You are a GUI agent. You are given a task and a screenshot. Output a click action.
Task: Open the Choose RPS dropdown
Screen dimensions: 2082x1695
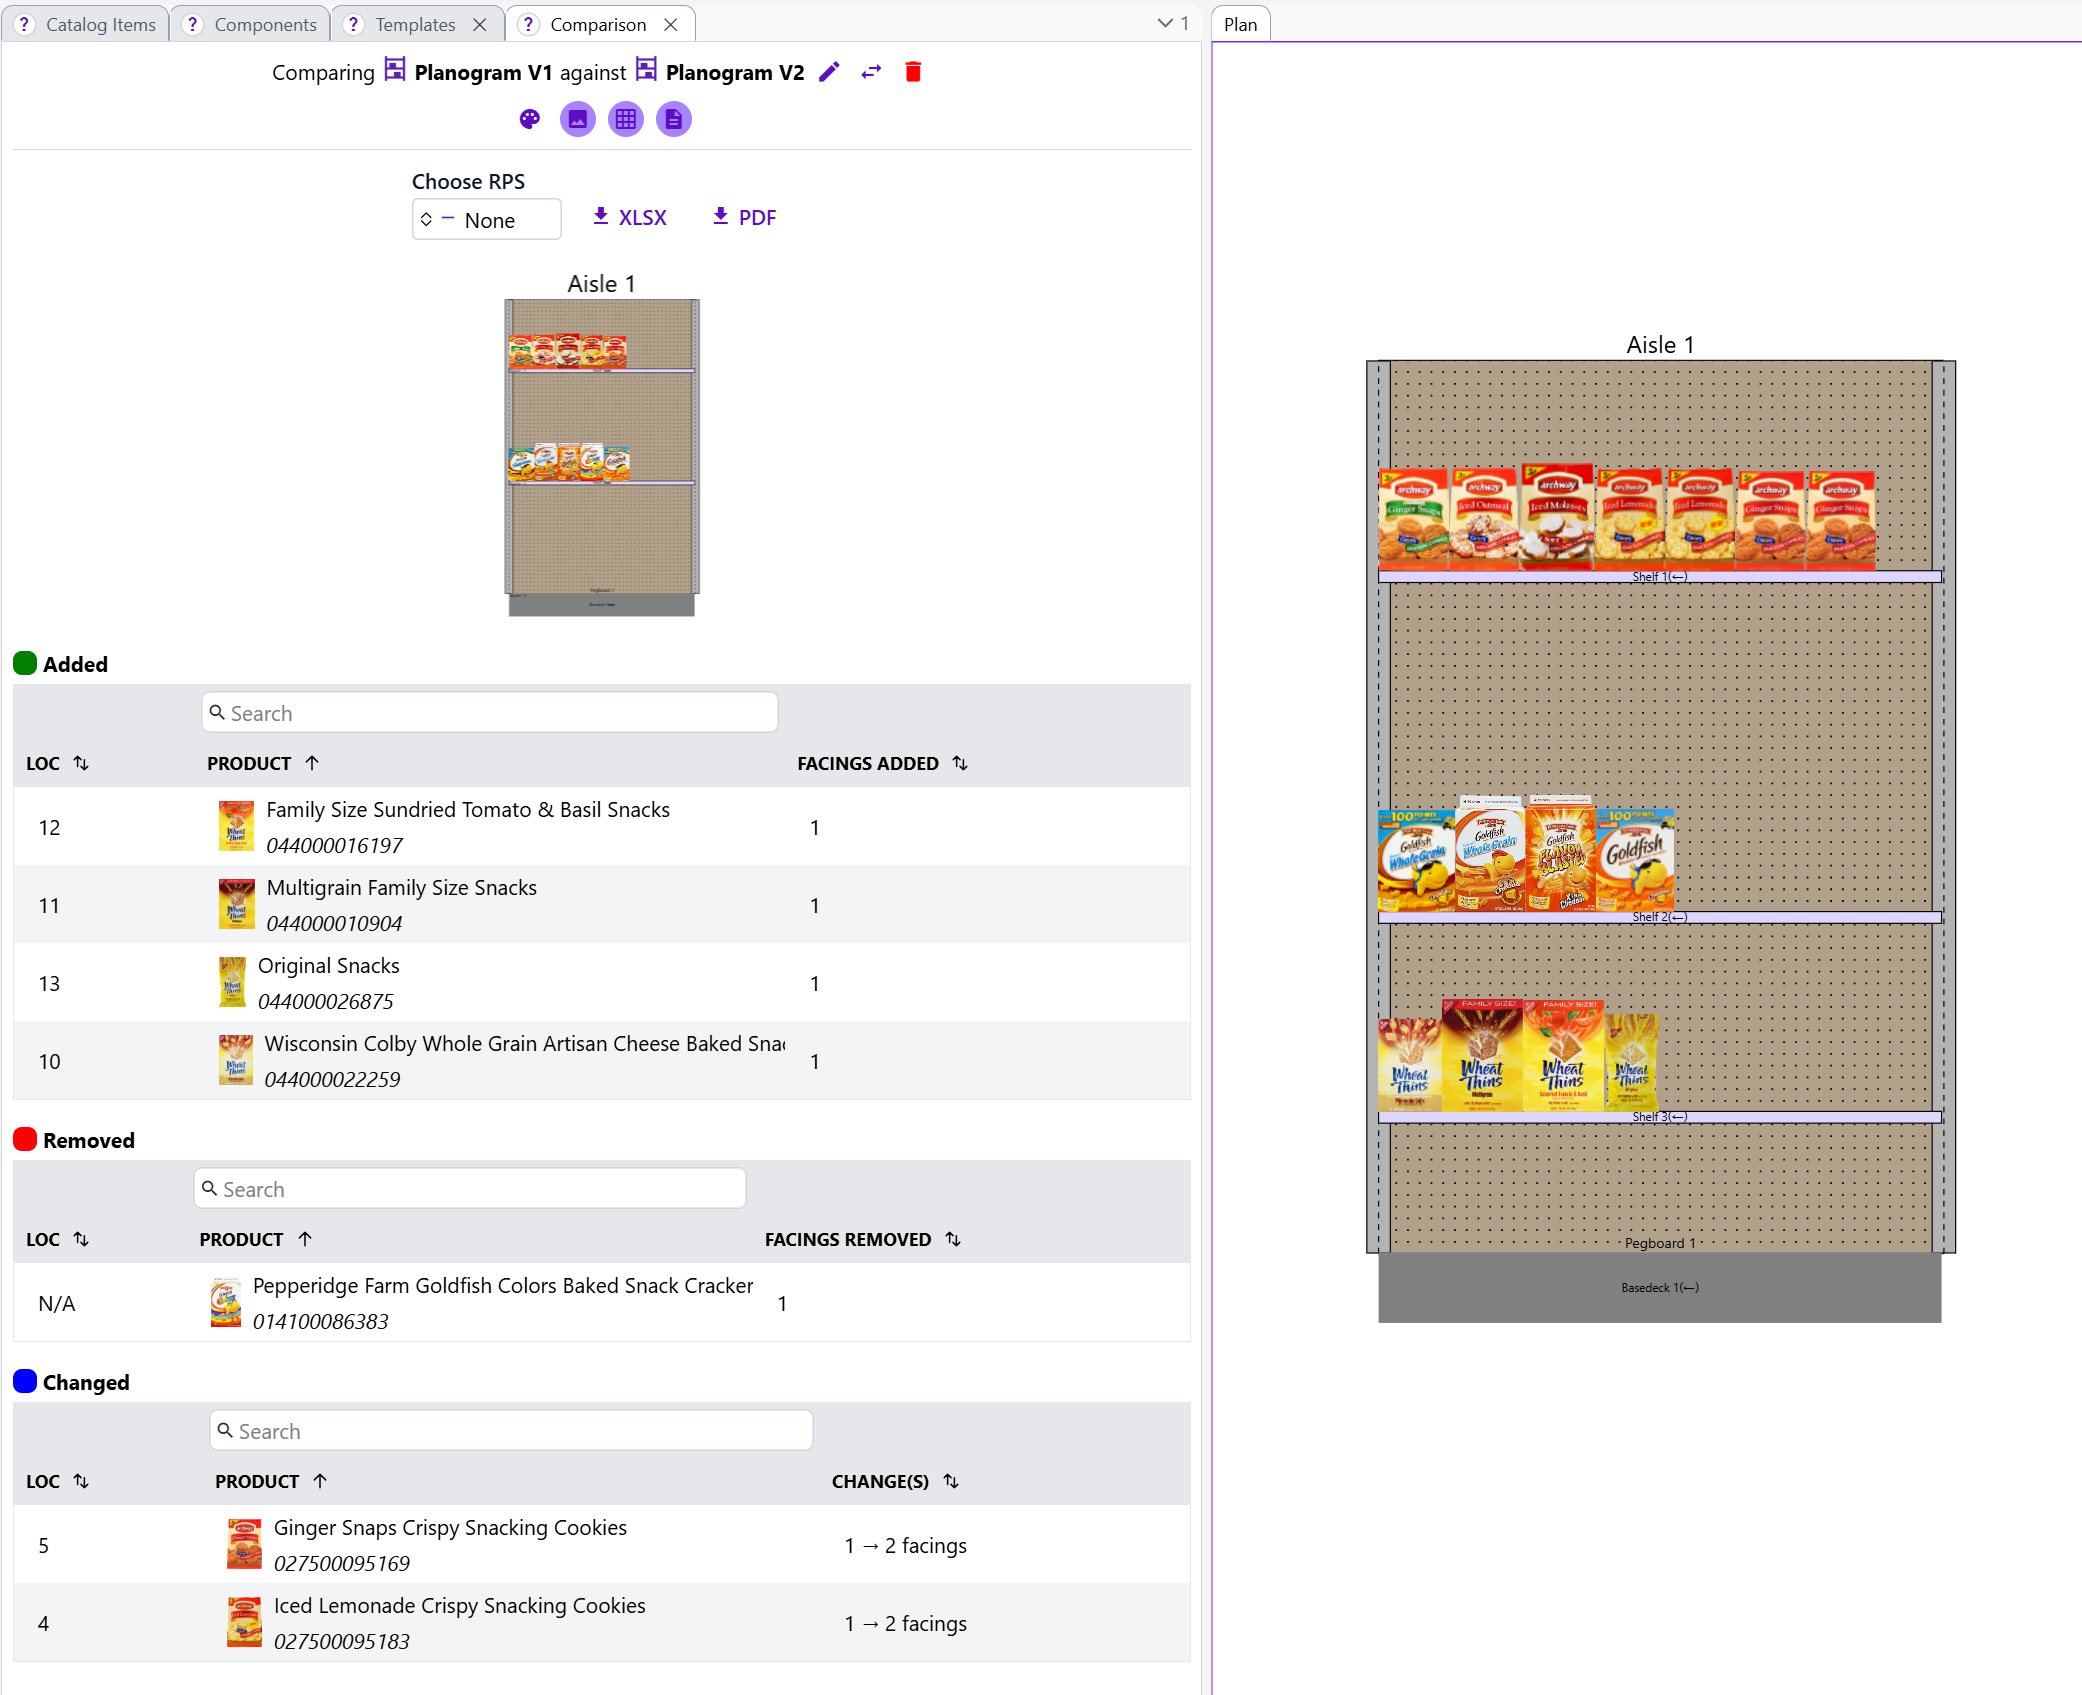pyautogui.click(x=486, y=220)
